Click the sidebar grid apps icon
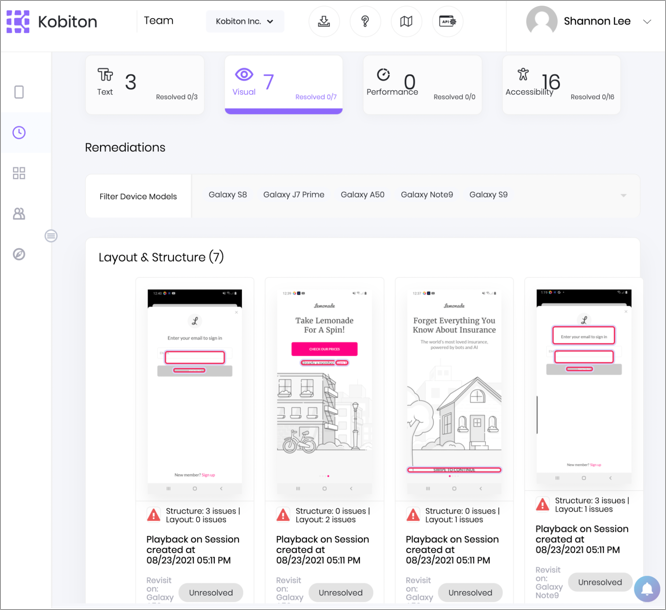 coord(19,173)
